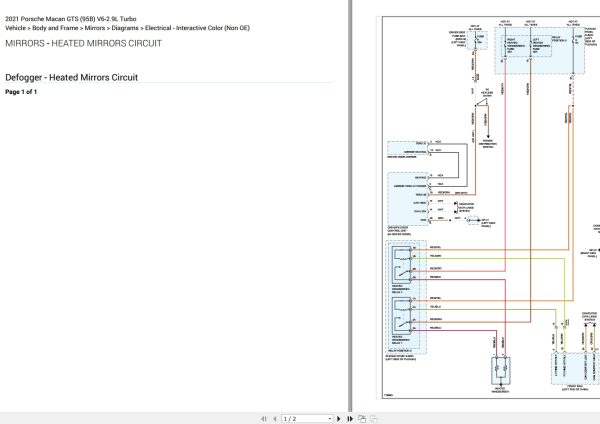The width and height of the screenshot is (600, 424).
Task: Click the 2021 Porsche Macan GTS vehicle title
Action: 71,19
